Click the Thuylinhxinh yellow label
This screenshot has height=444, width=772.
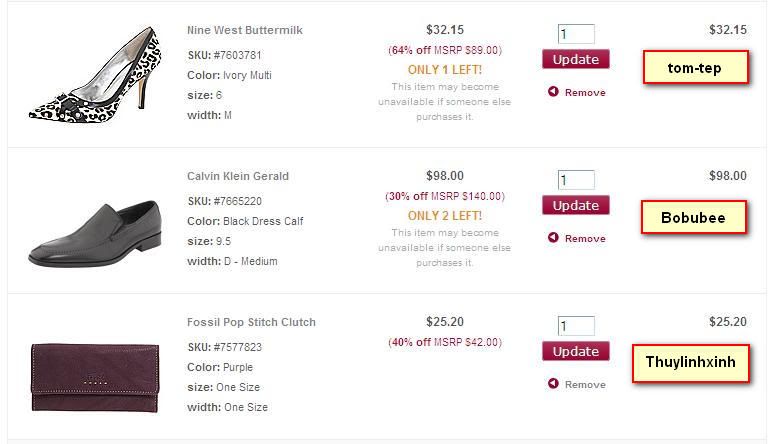[x=690, y=362]
